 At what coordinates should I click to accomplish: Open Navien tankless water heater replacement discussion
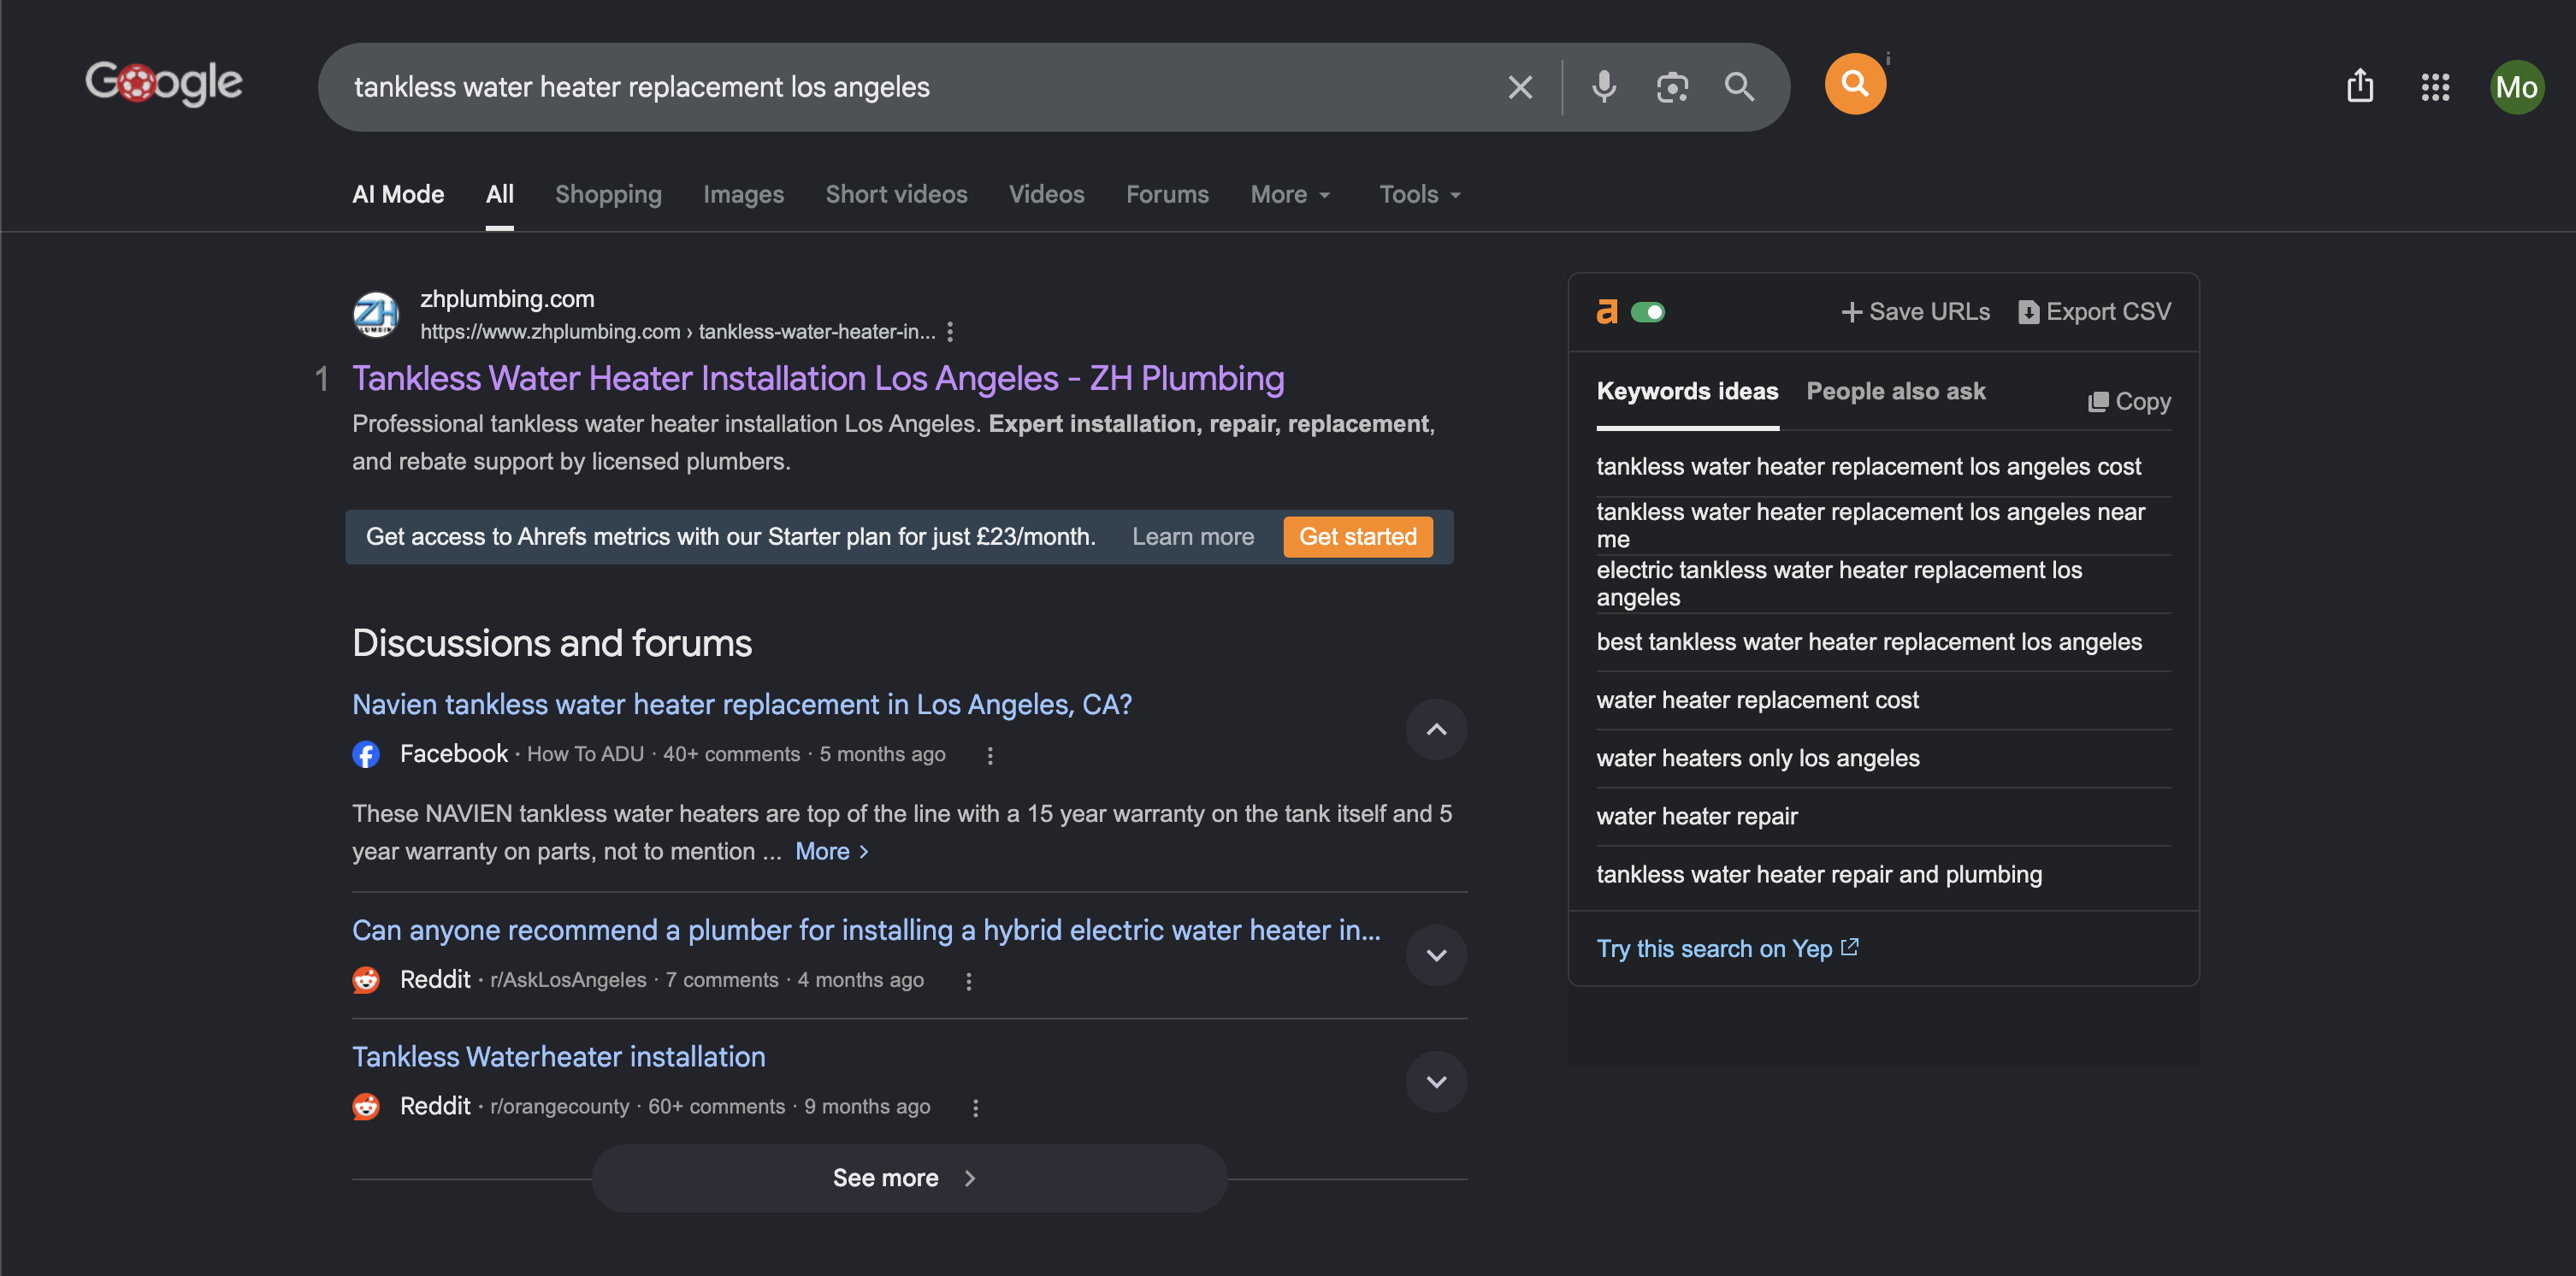click(x=741, y=705)
